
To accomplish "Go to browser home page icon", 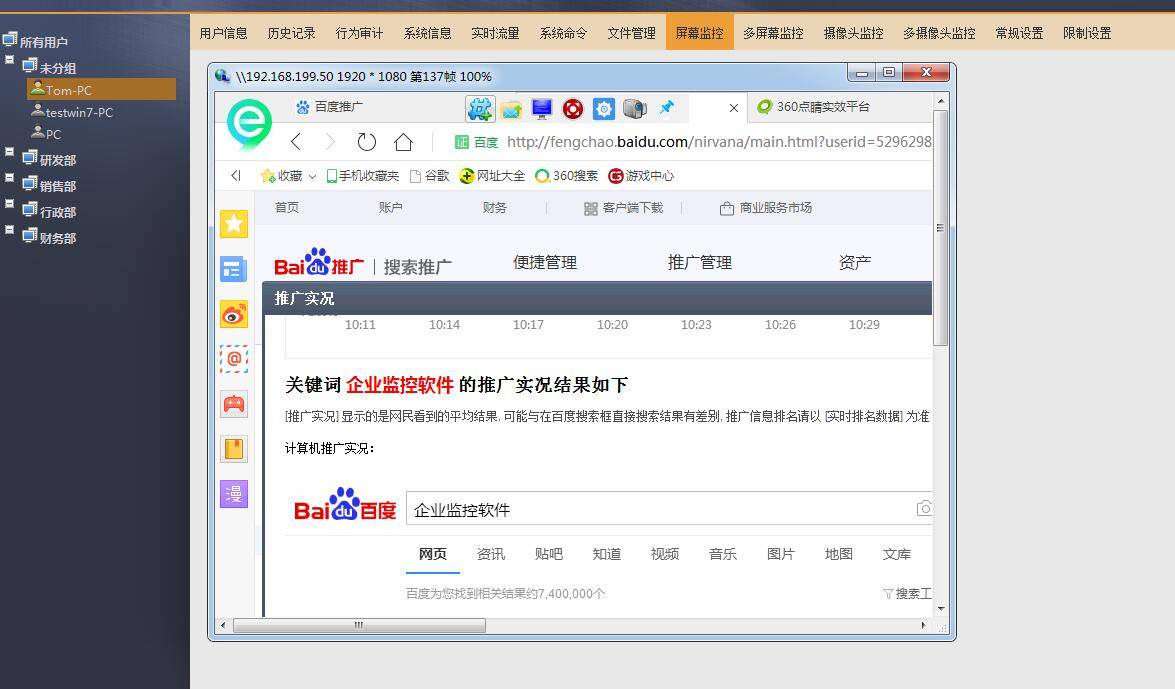I will [403, 142].
